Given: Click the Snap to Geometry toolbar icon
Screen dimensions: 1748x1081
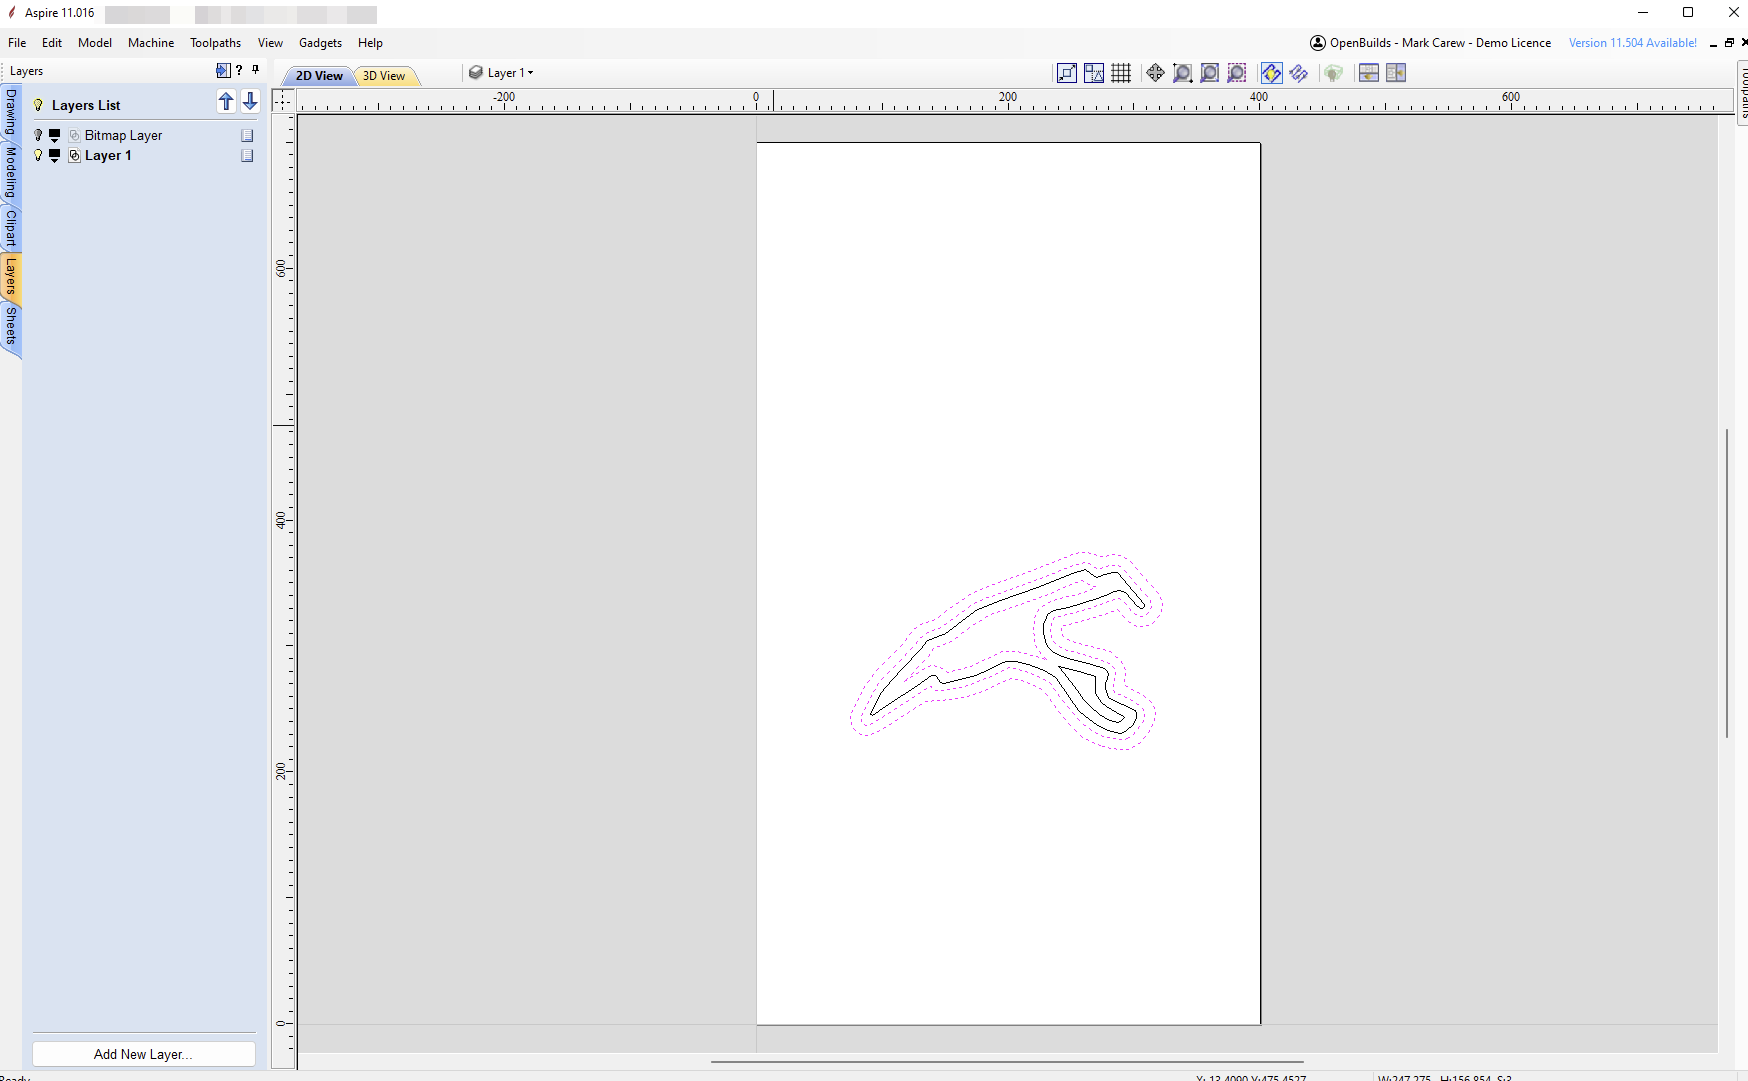Looking at the screenshot, I should pos(1067,73).
